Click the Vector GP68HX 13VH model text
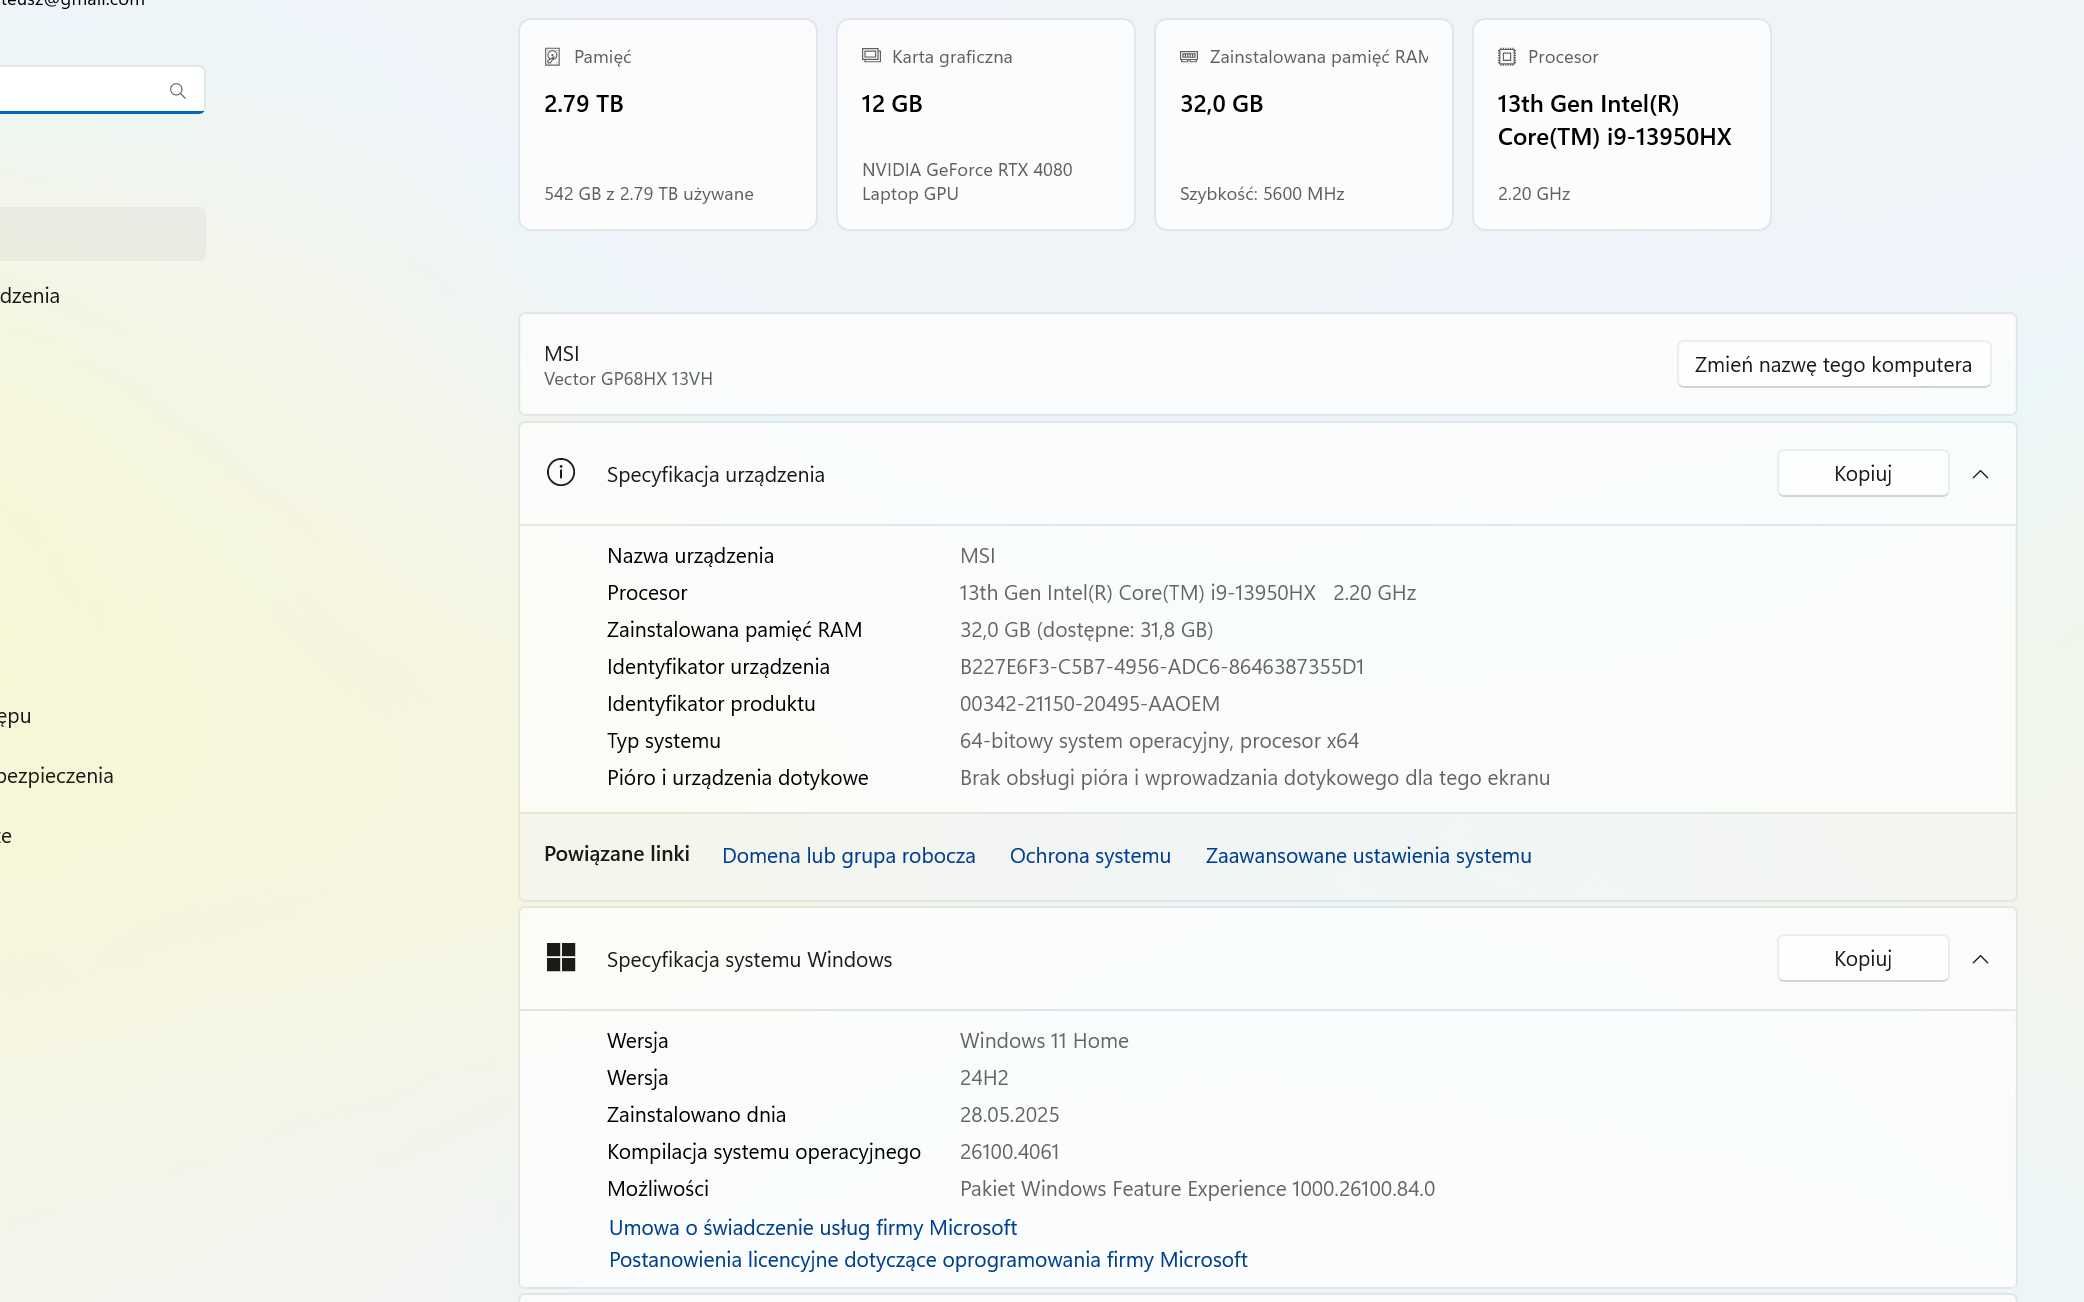Viewport: 2084px width, 1302px height. click(x=628, y=379)
